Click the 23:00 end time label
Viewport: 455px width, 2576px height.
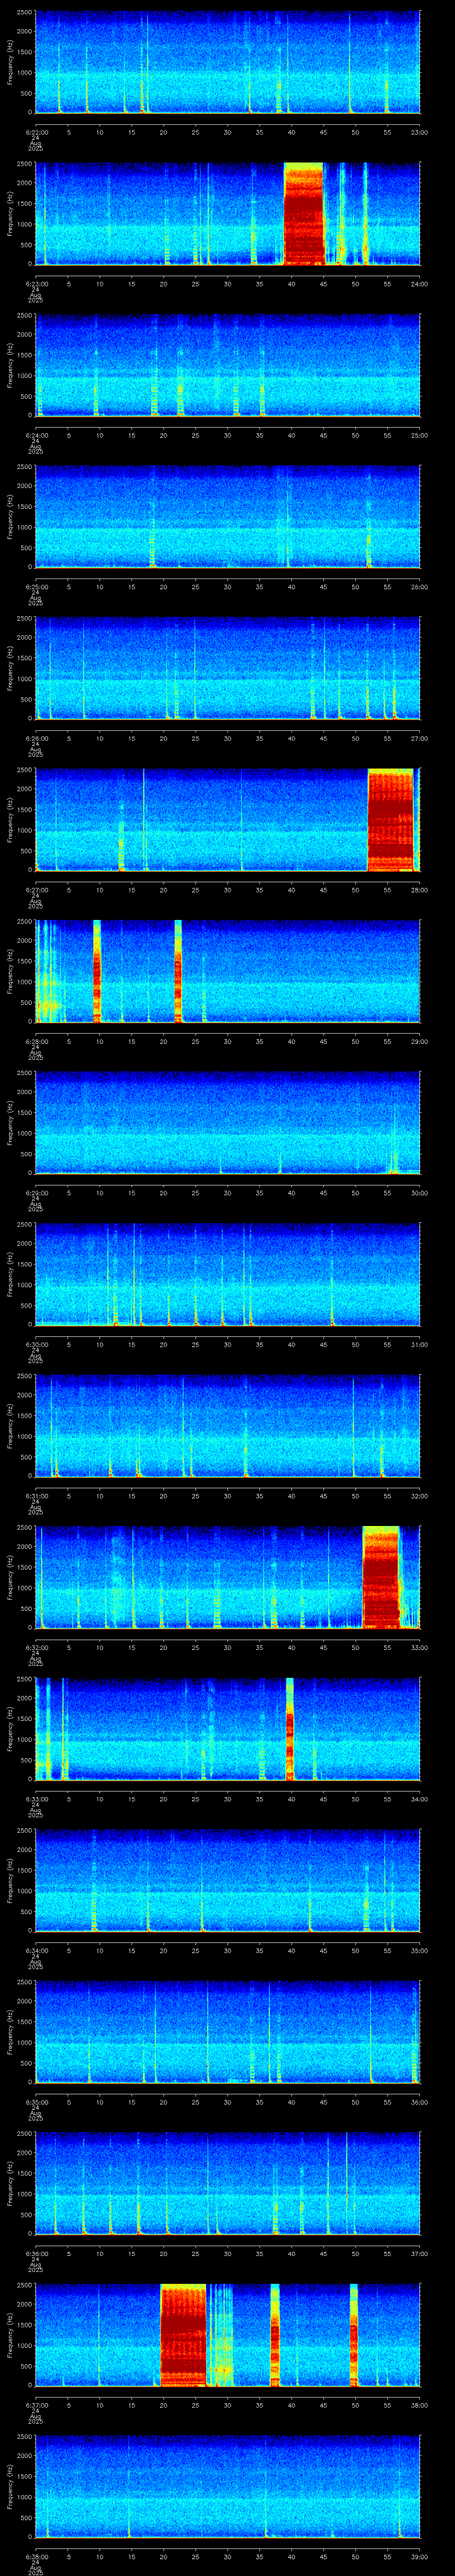pyautogui.click(x=419, y=131)
